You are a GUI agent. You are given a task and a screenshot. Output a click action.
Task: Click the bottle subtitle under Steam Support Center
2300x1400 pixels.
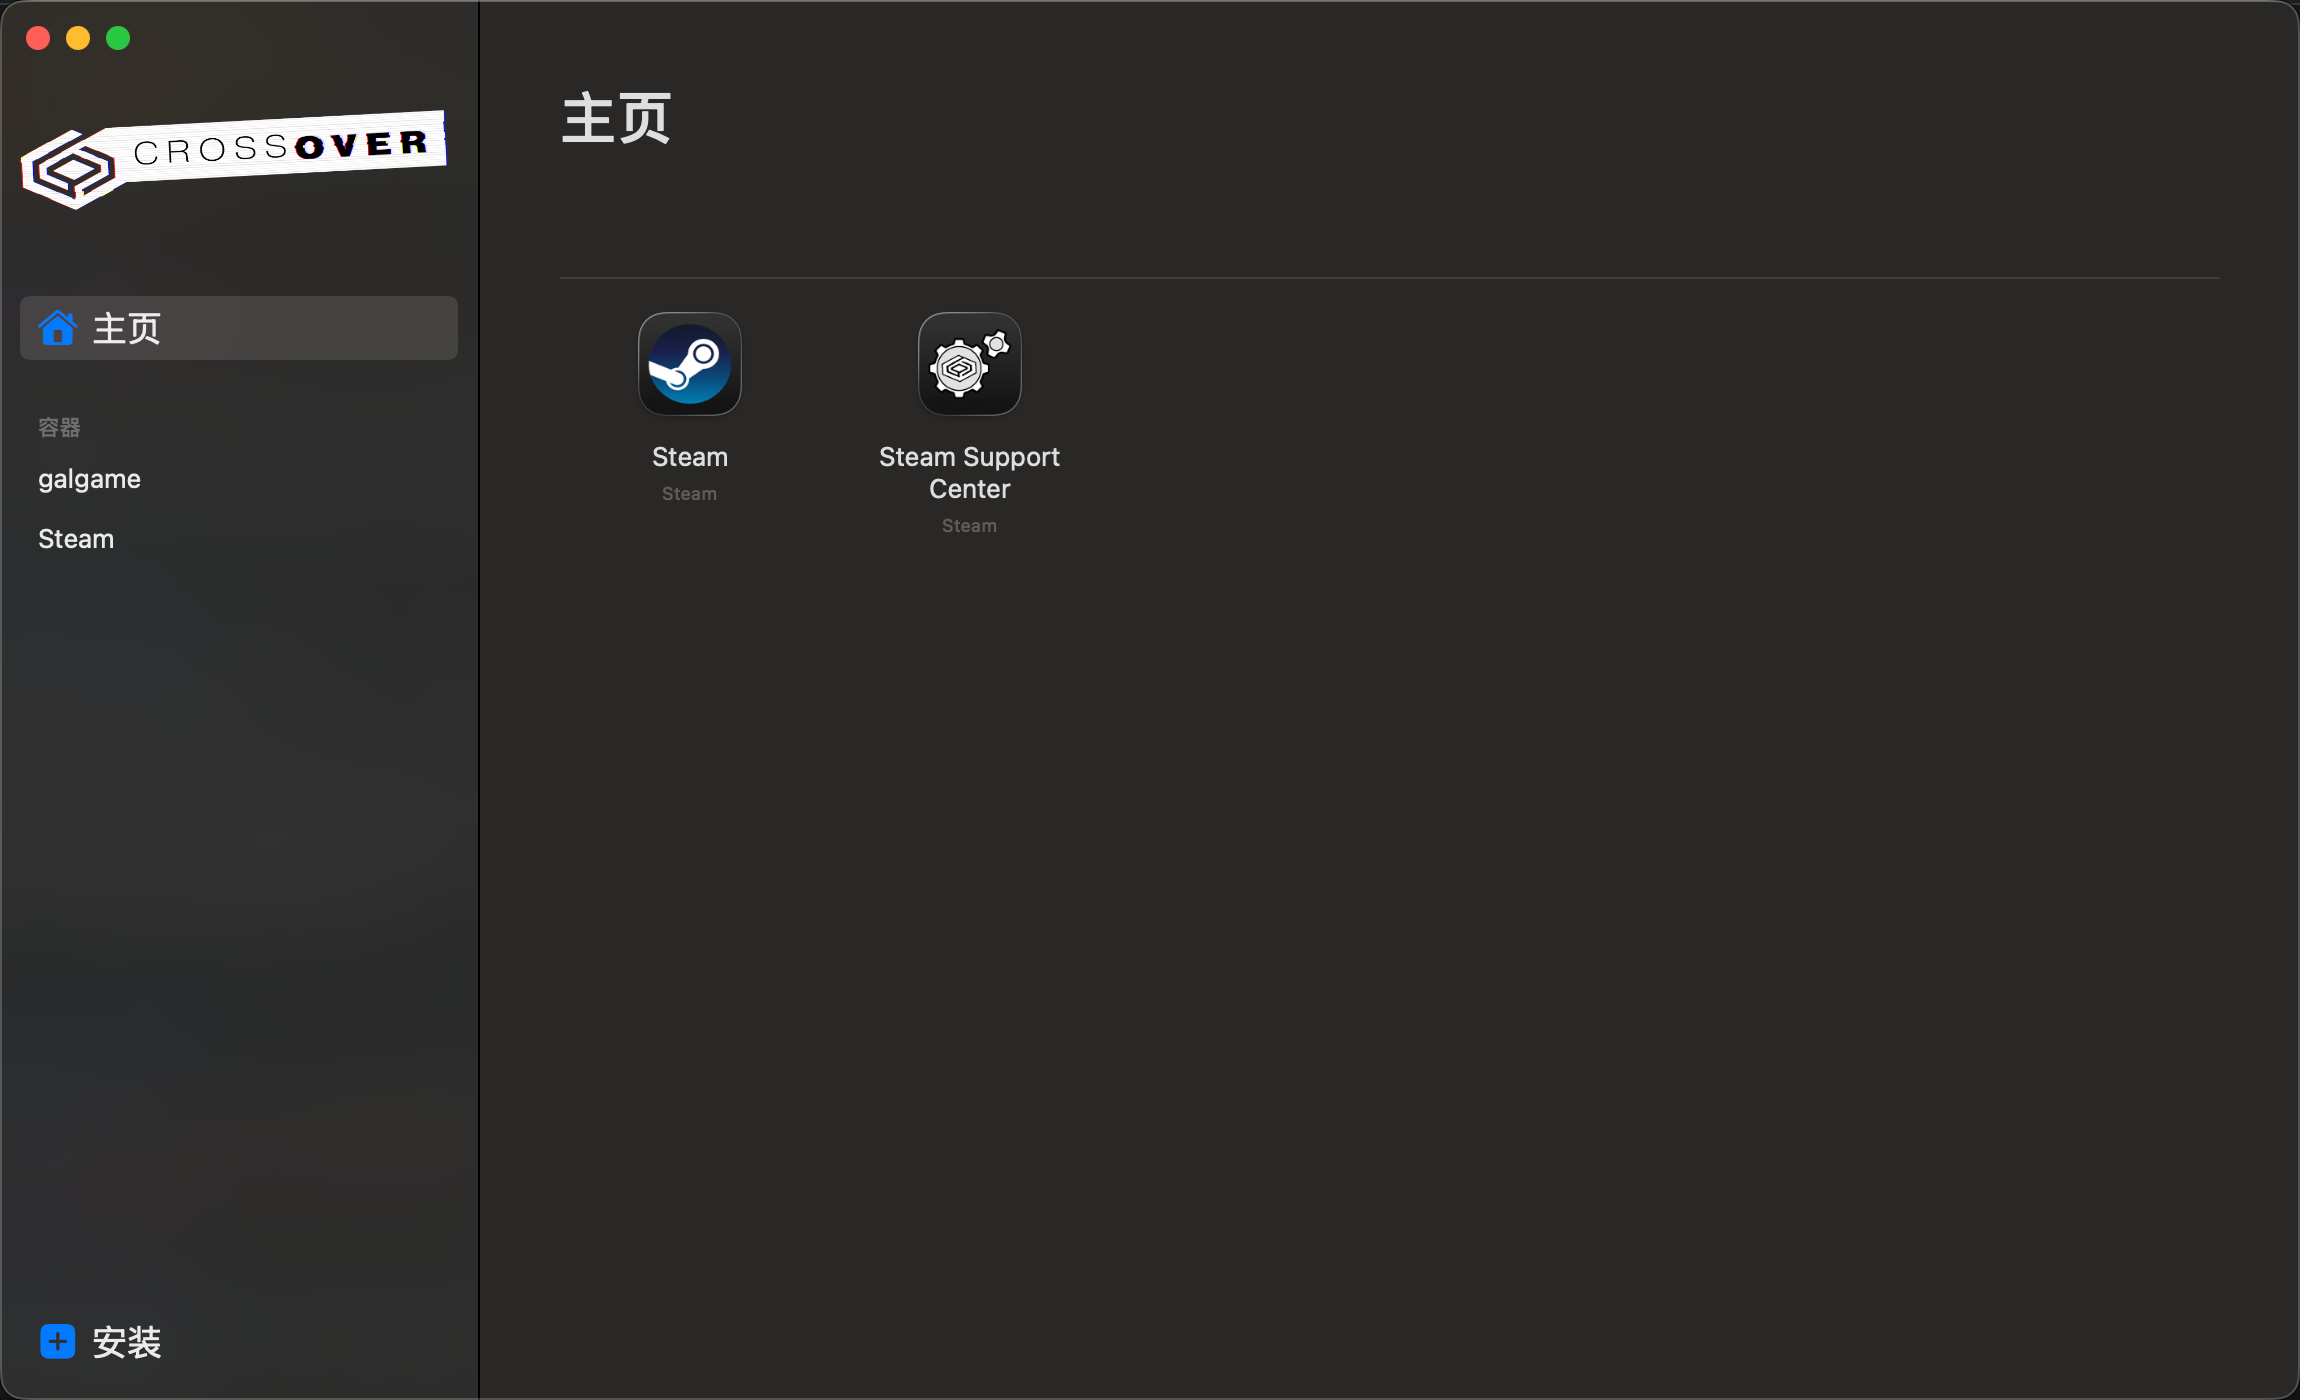click(x=969, y=526)
